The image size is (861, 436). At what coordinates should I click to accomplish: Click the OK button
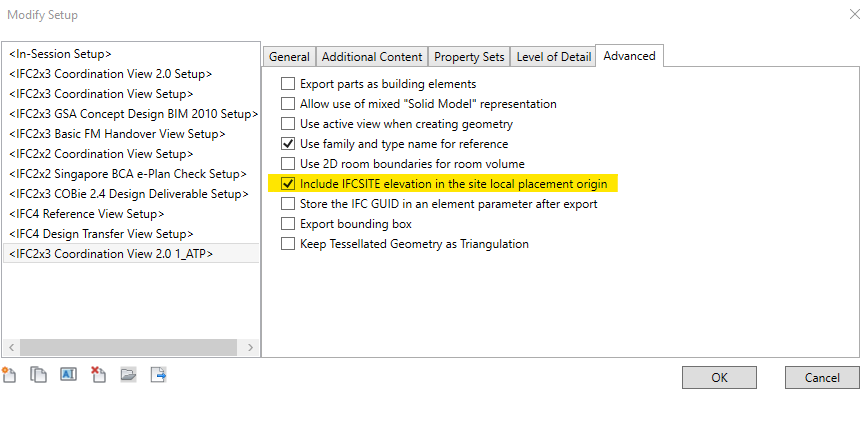719,378
